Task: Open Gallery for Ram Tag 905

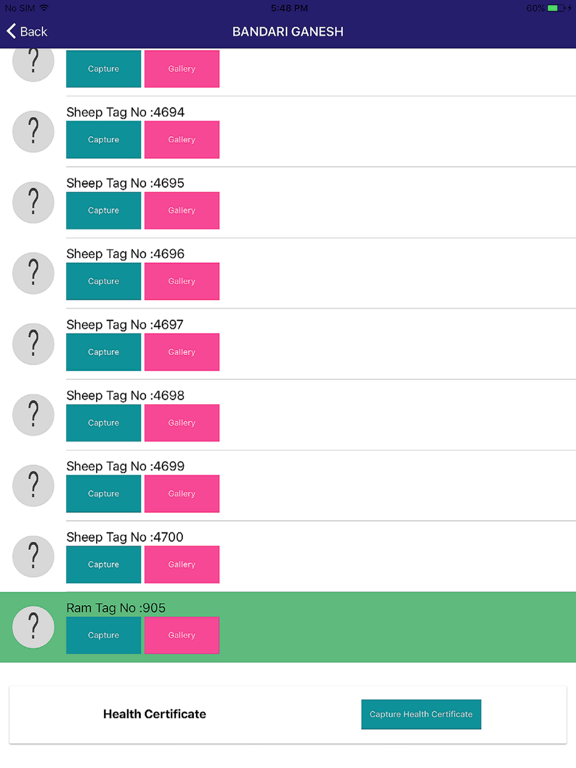Action: [x=182, y=635]
